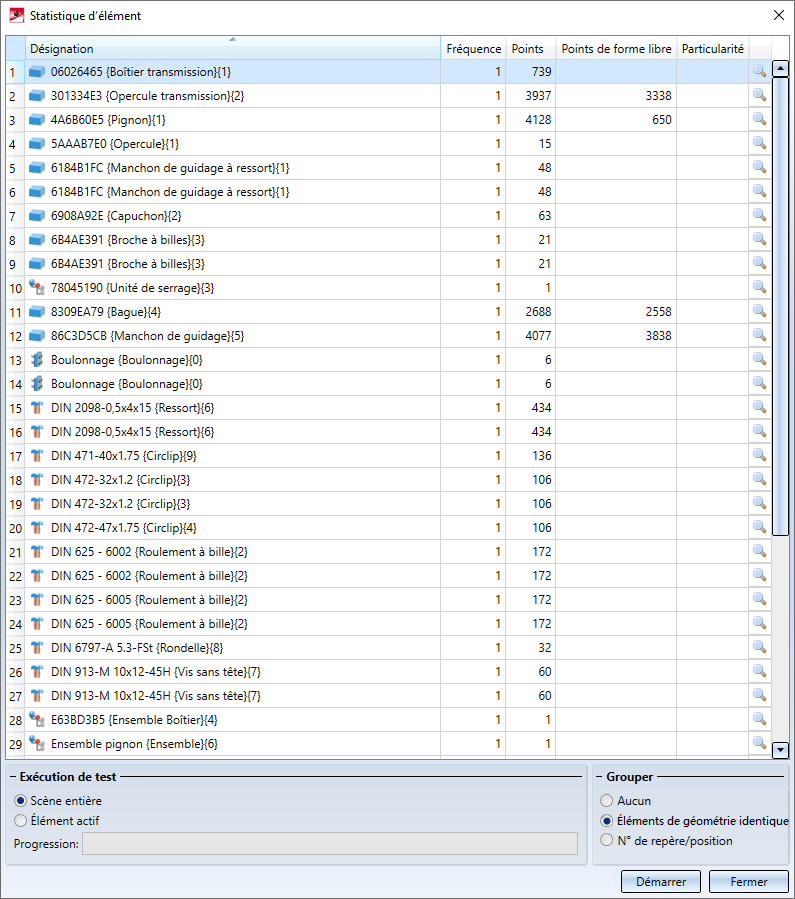This screenshot has width=795, height=899.
Task: Click the Fréquence column header
Action: click(473, 49)
